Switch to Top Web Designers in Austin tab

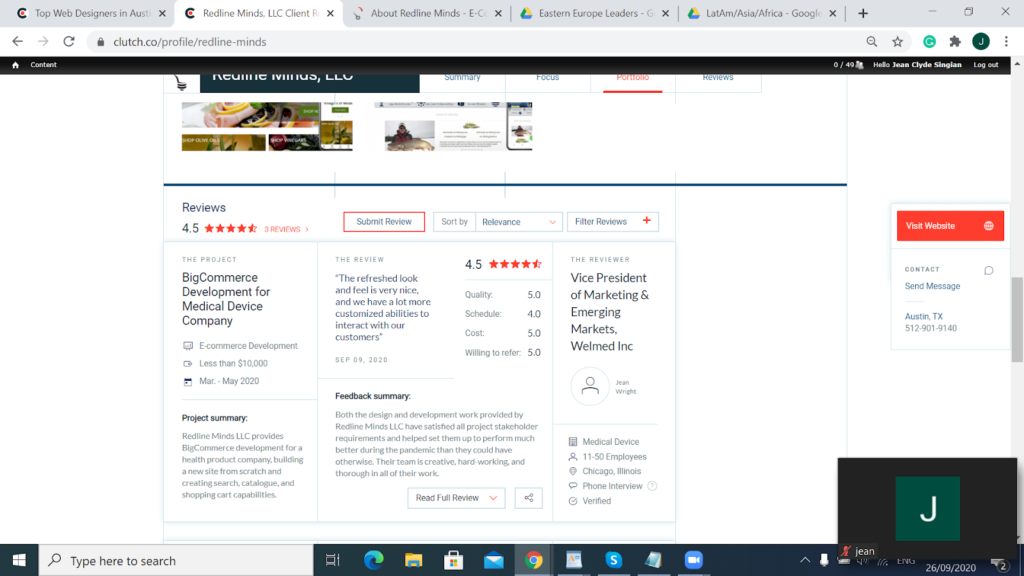point(92,13)
